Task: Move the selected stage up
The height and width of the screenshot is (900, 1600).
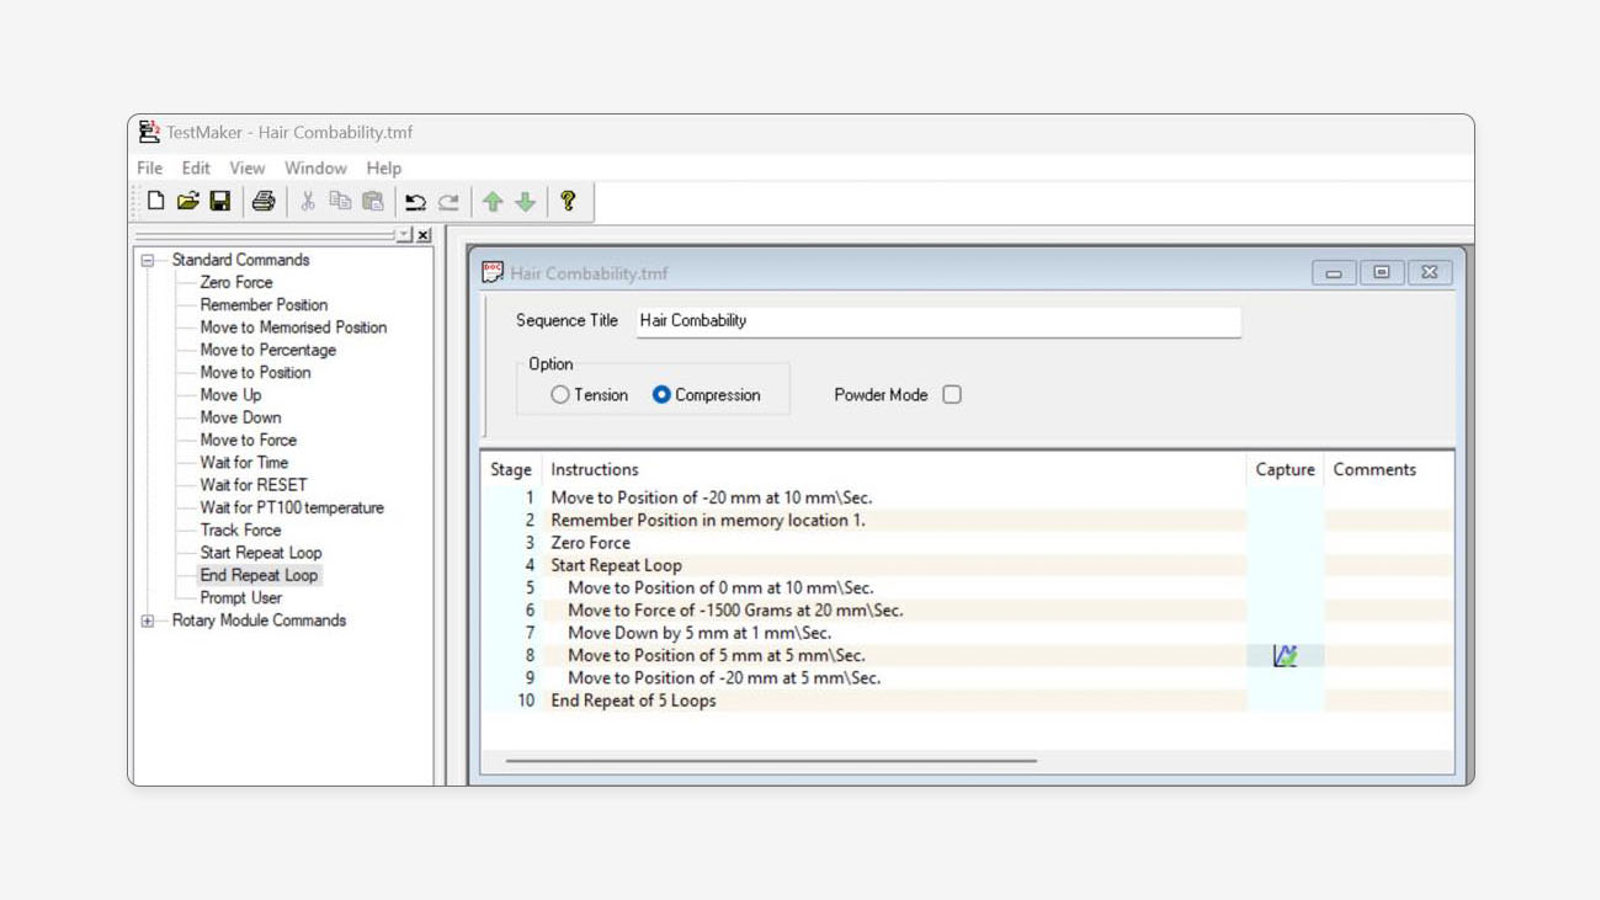Action: click(x=491, y=201)
